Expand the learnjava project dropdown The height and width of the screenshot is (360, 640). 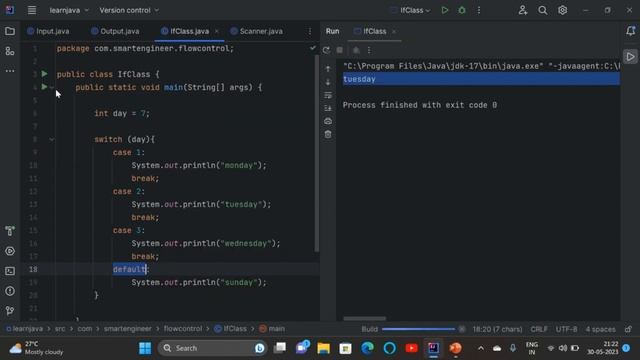[x=69, y=10]
